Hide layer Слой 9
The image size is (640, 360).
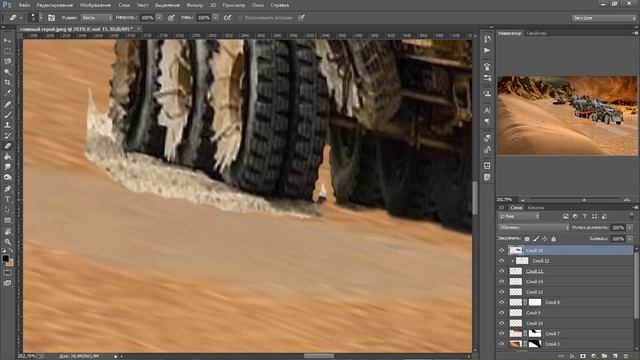pyautogui.click(x=502, y=313)
